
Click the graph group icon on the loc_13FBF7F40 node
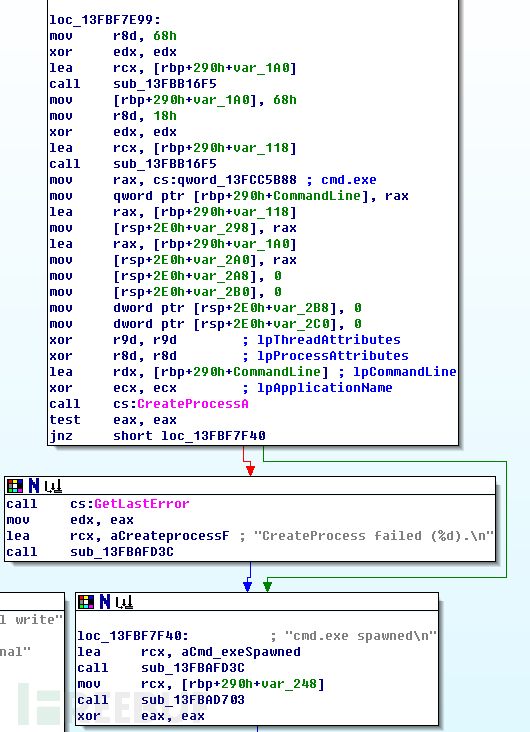pos(124,602)
